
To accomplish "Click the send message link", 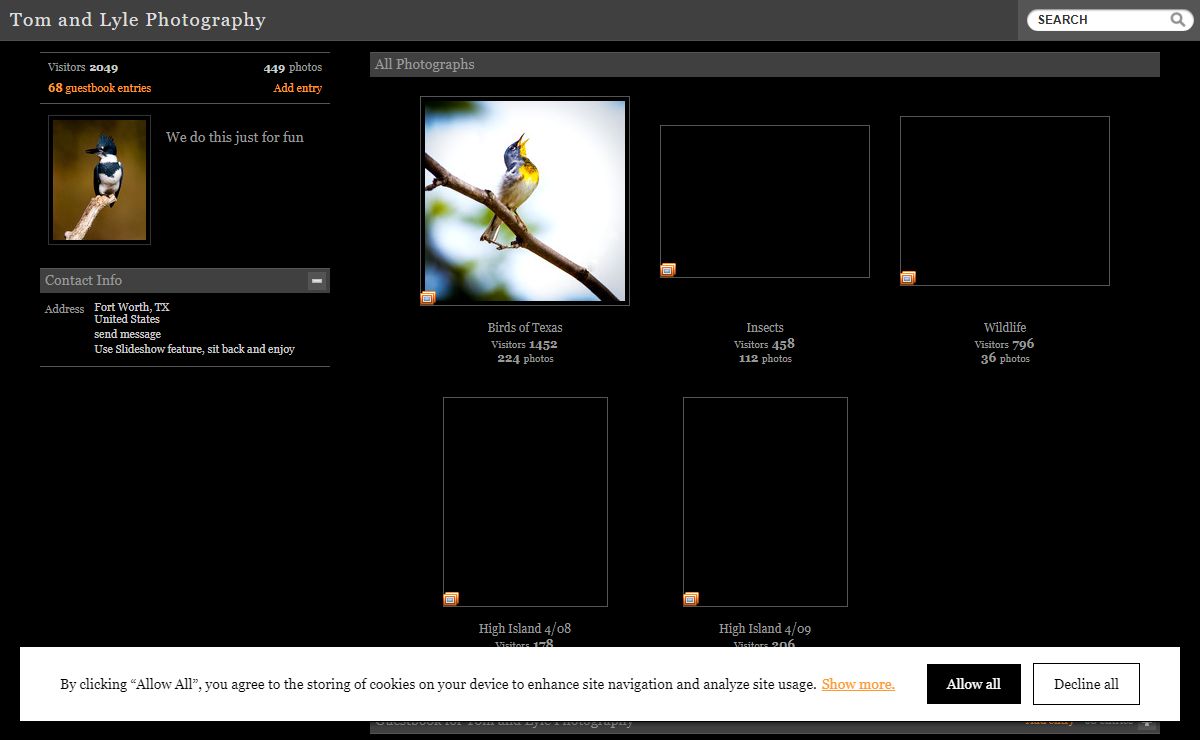I will 128,334.
